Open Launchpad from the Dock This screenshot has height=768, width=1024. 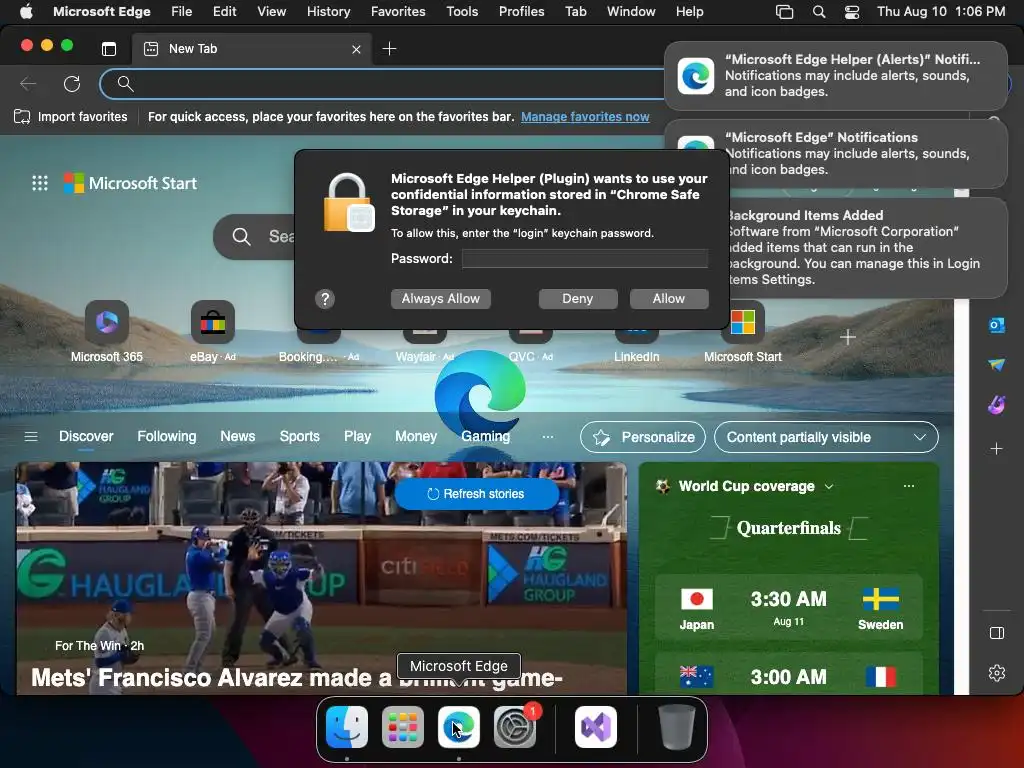click(x=403, y=726)
